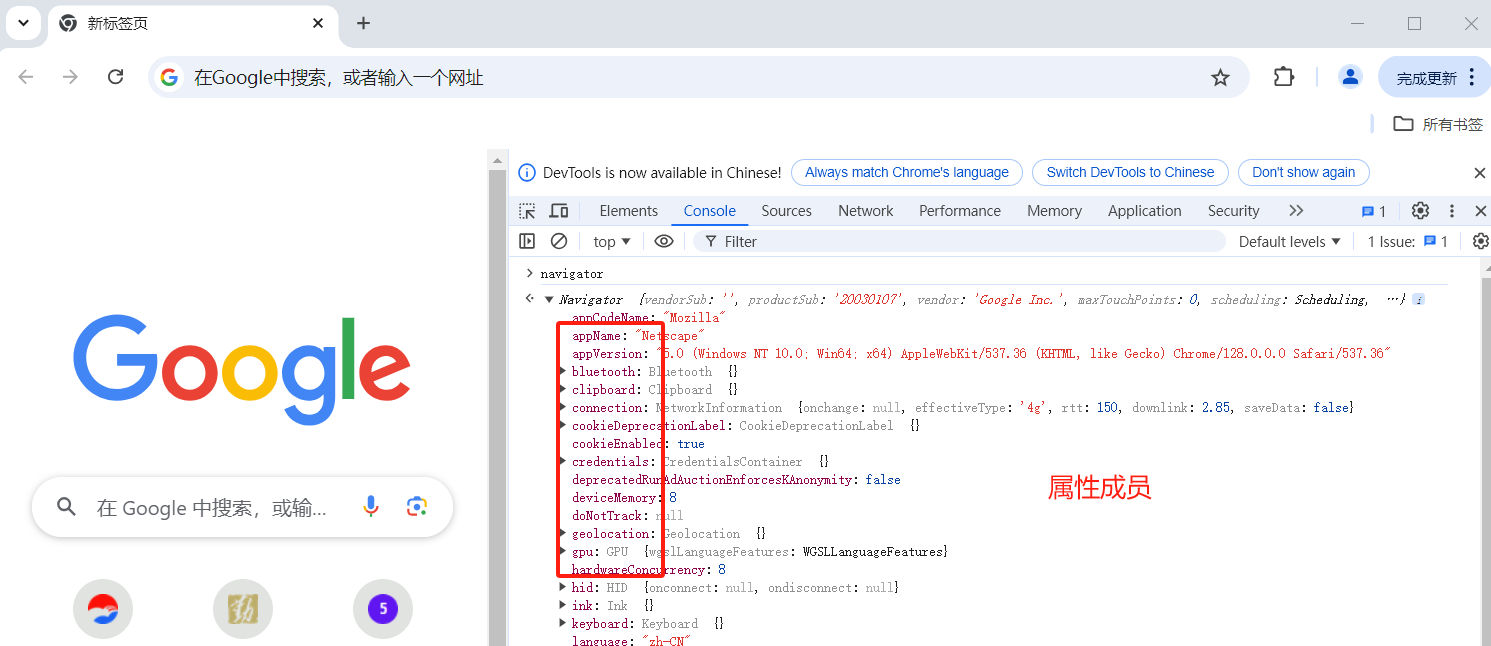Expand the connection property
The width and height of the screenshot is (1491, 646).
pos(562,408)
